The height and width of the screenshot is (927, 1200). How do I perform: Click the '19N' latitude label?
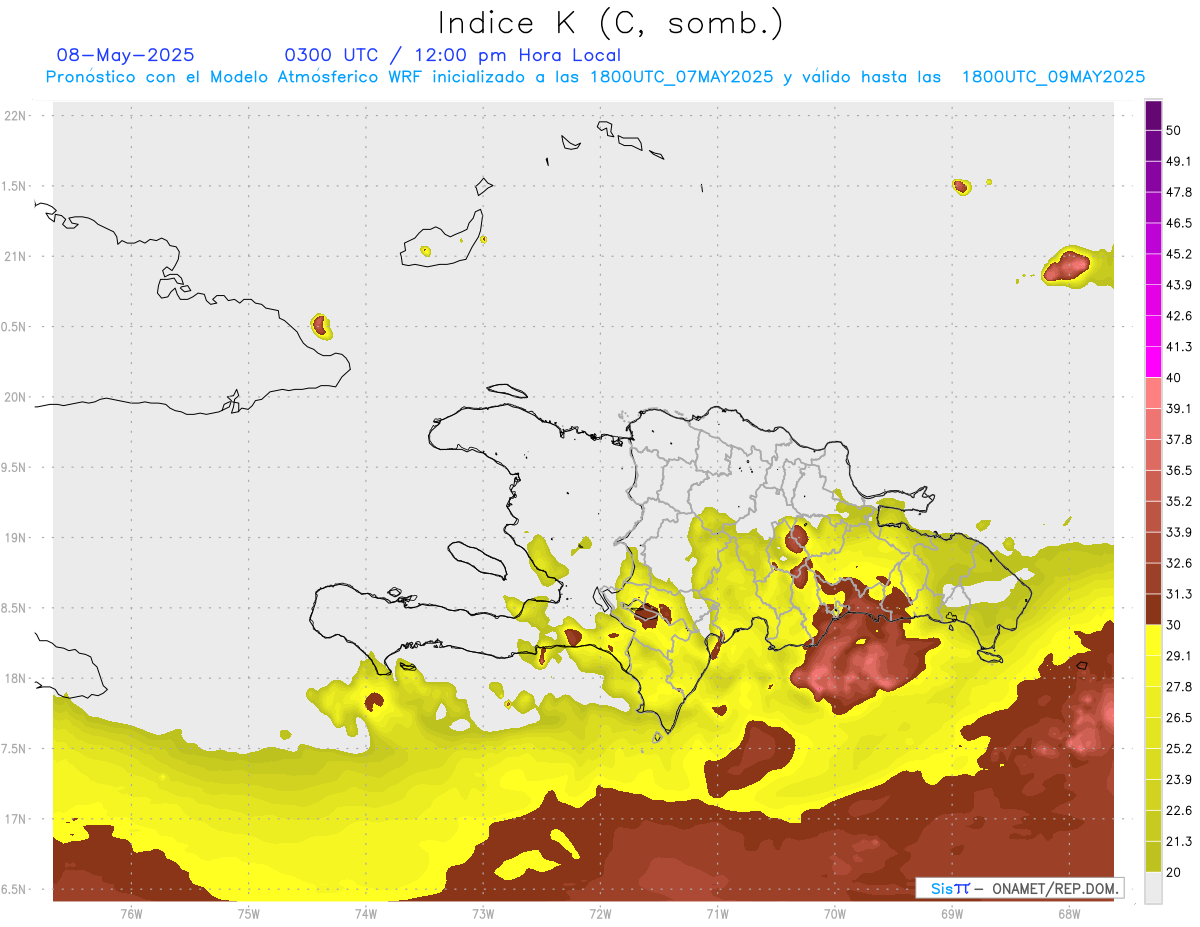(x=16, y=537)
